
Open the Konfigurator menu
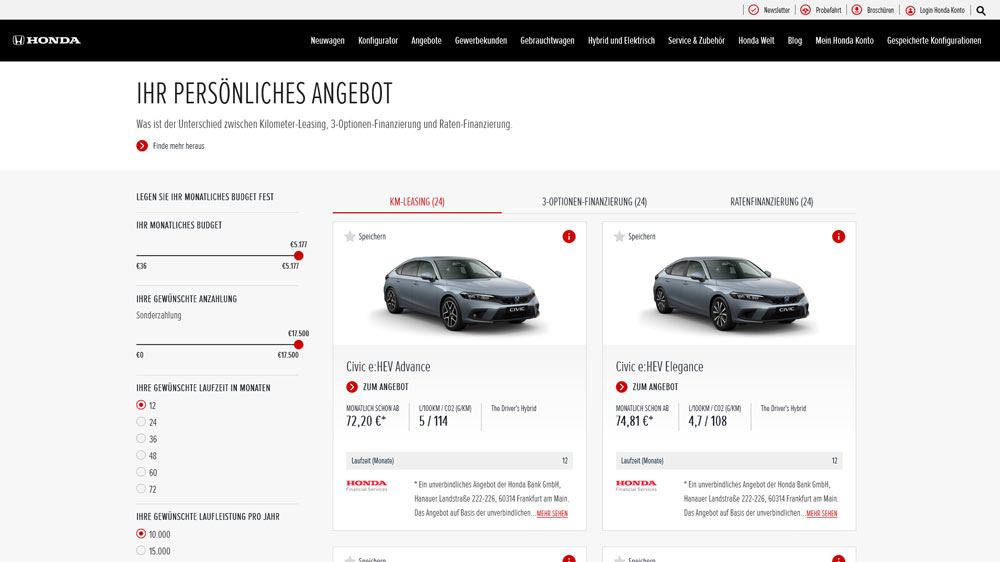(378, 41)
